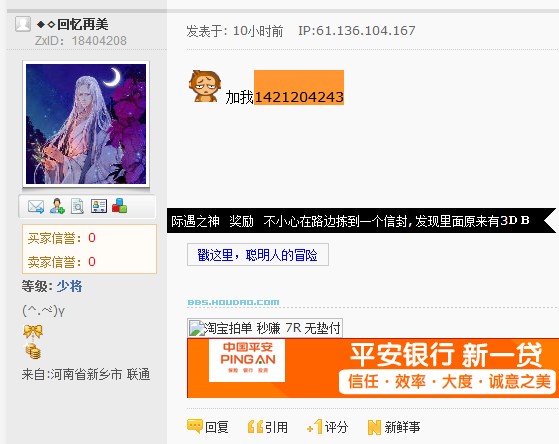
Task: Open the search user posts icon
Action: tap(77, 206)
